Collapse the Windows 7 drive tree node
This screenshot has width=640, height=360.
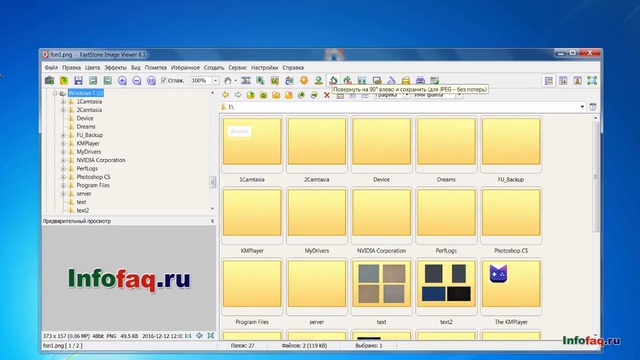(55, 93)
